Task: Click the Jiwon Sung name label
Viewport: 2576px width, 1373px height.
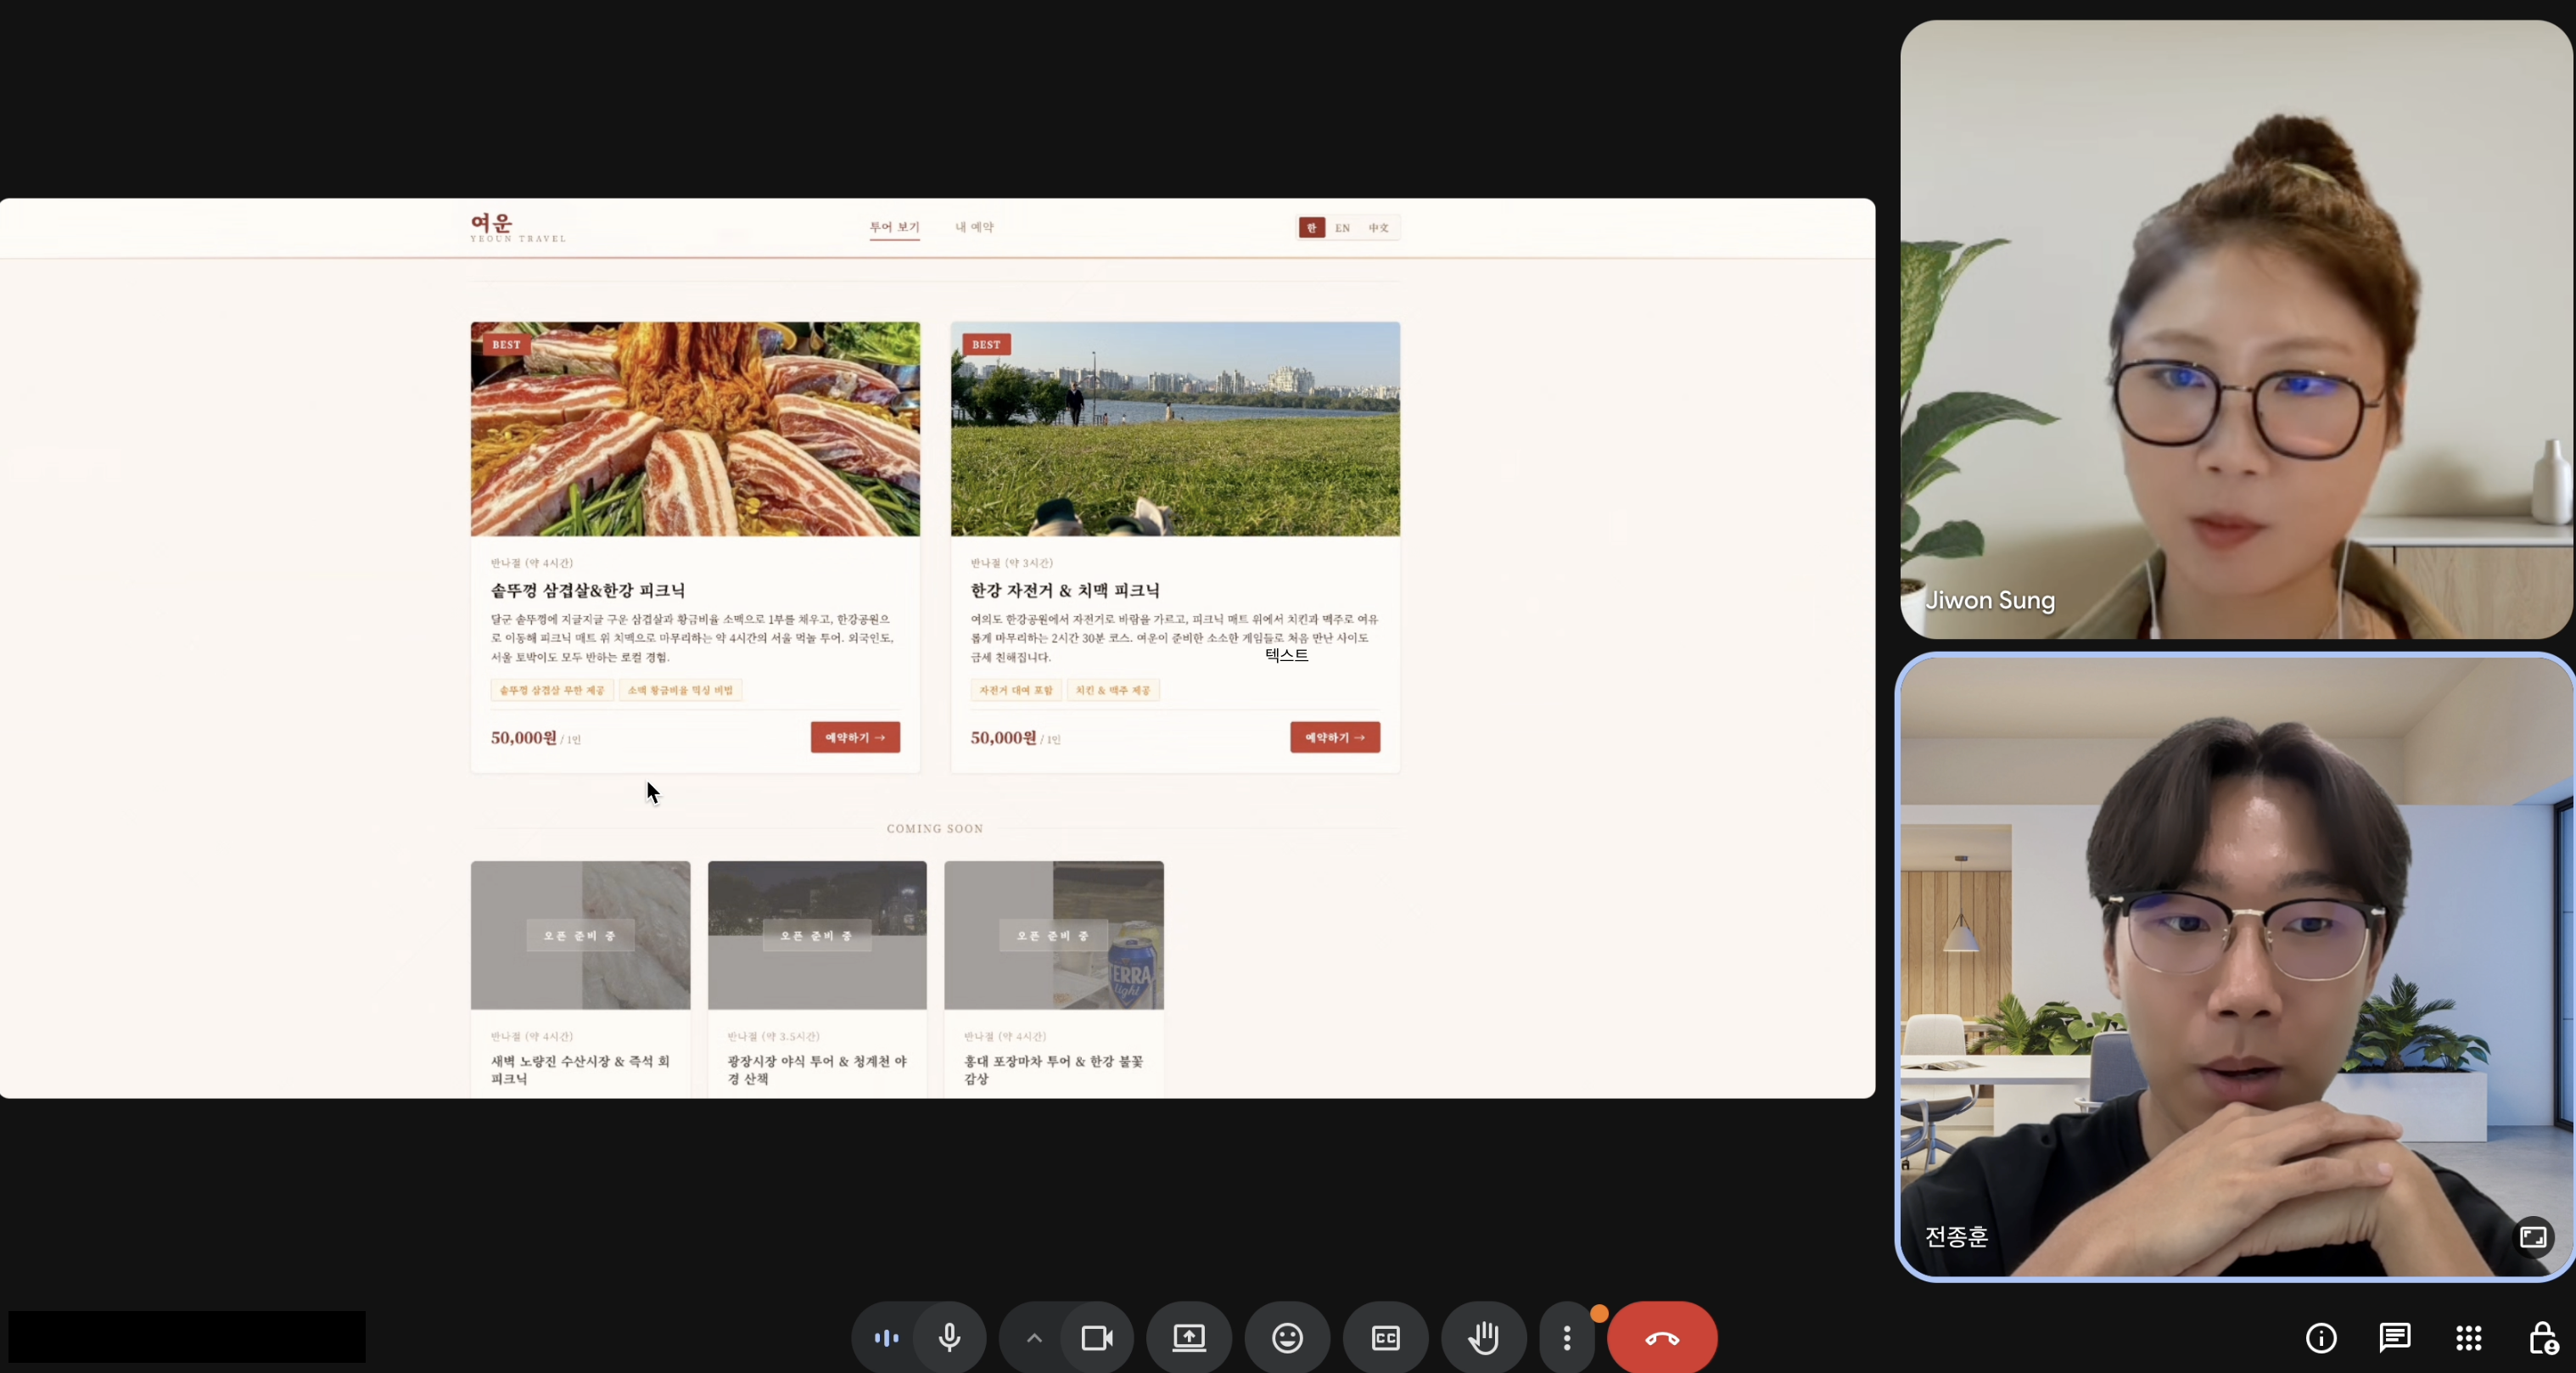Action: pos(1990,601)
